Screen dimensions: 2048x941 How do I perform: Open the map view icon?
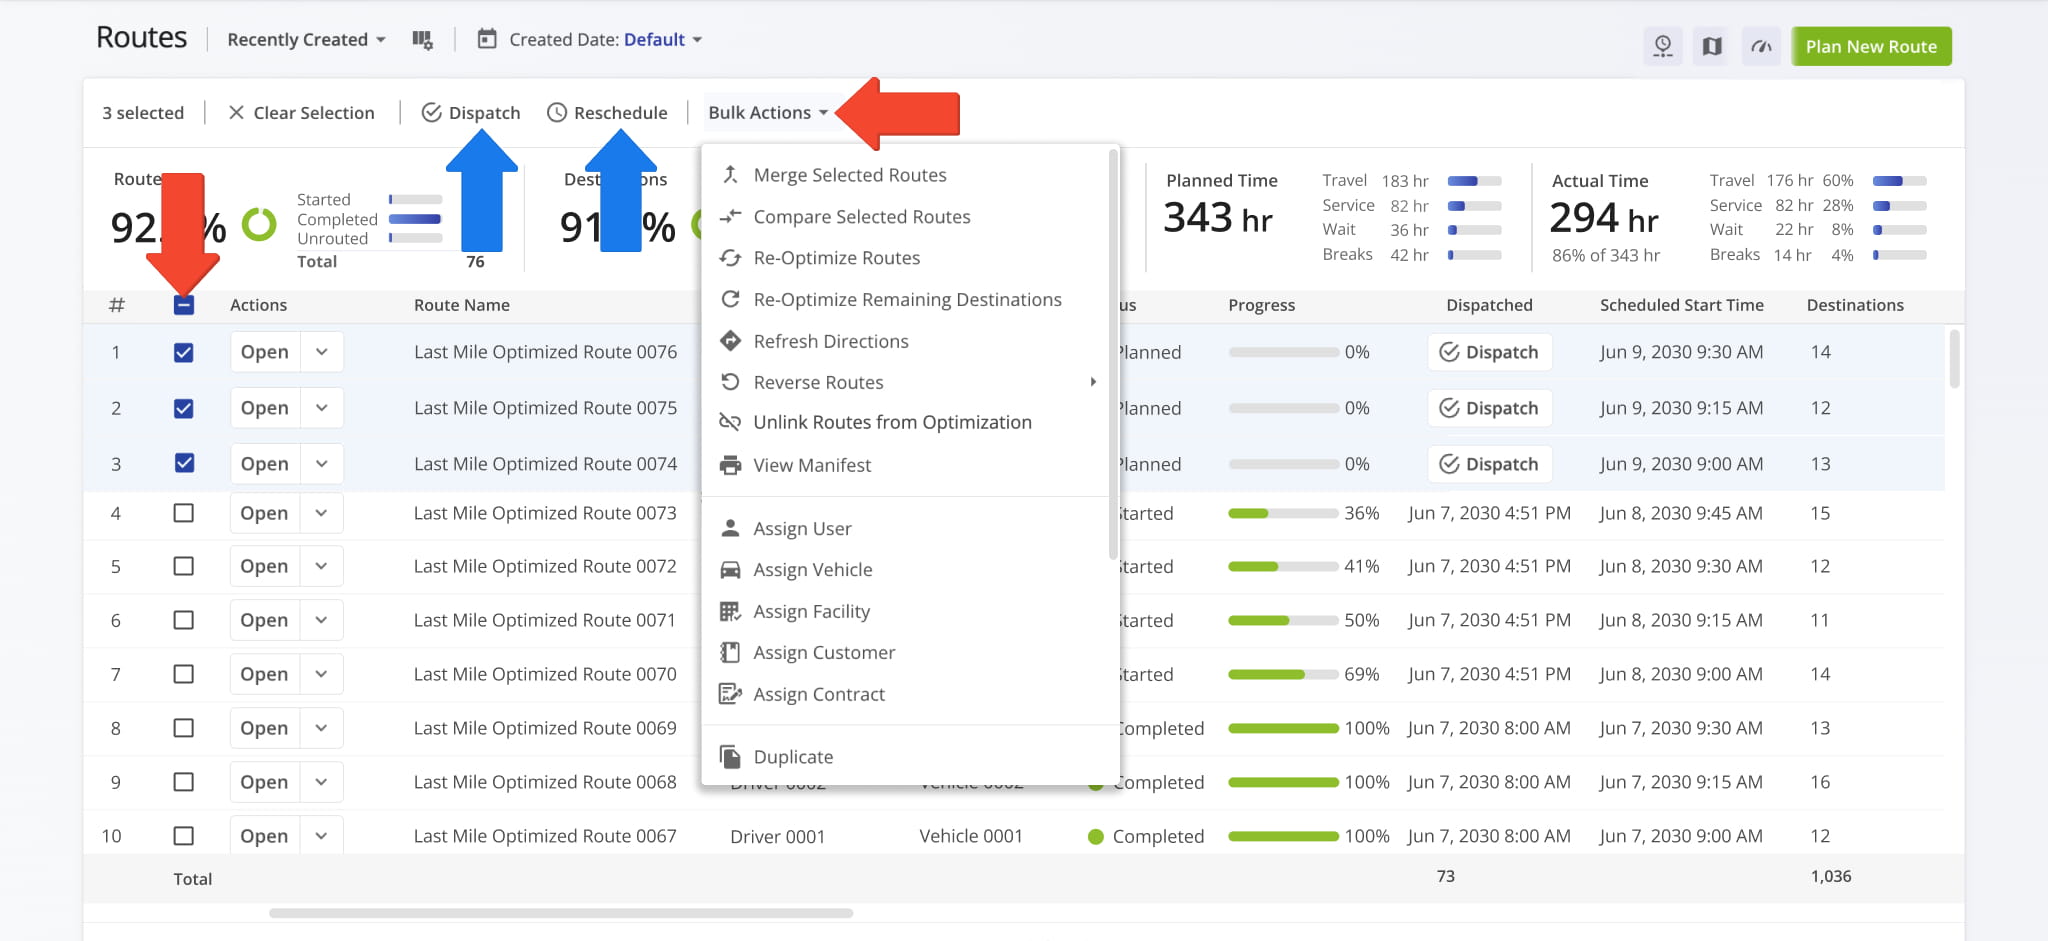pos(1711,46)
